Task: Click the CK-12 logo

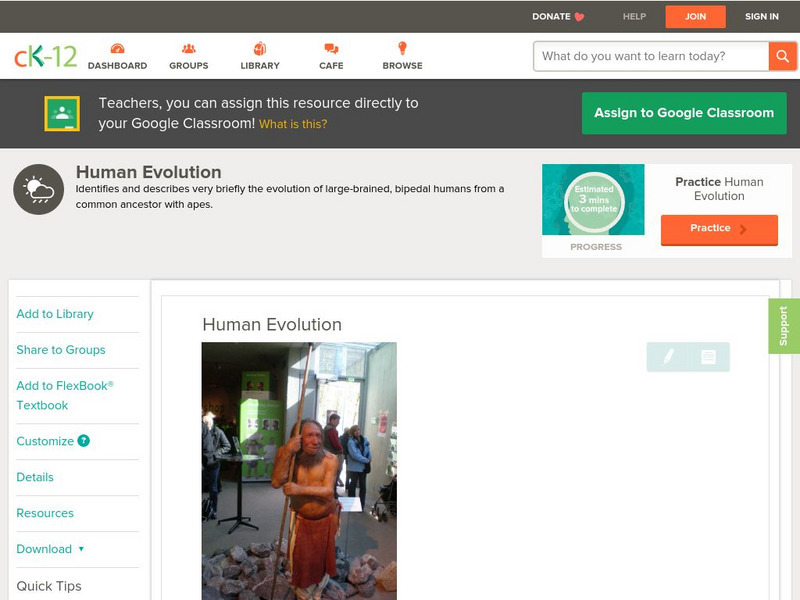Action: click(45, 56)
